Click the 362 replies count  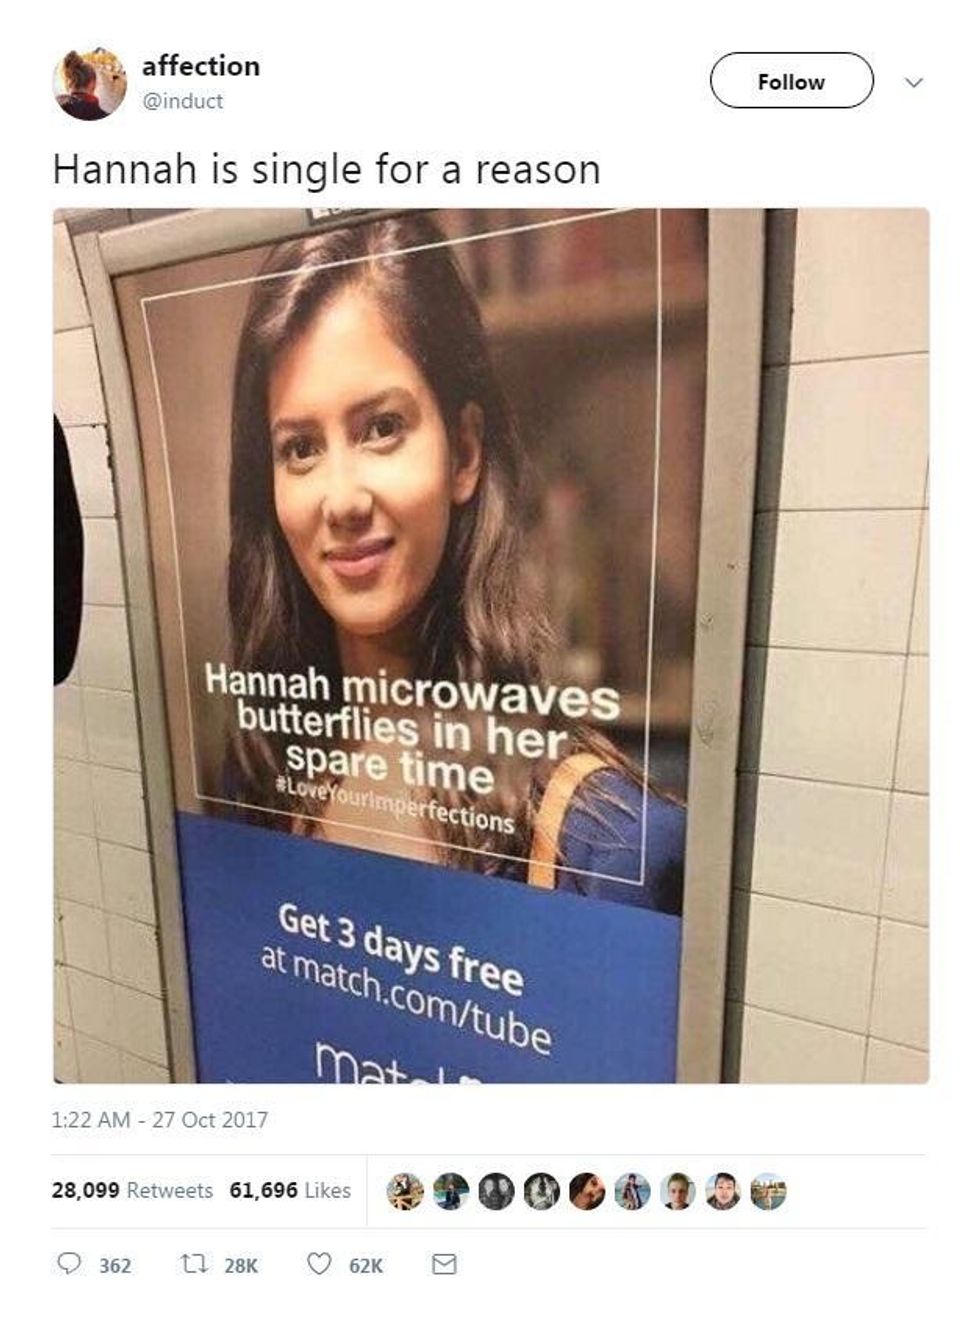[x=115, y=1266]
